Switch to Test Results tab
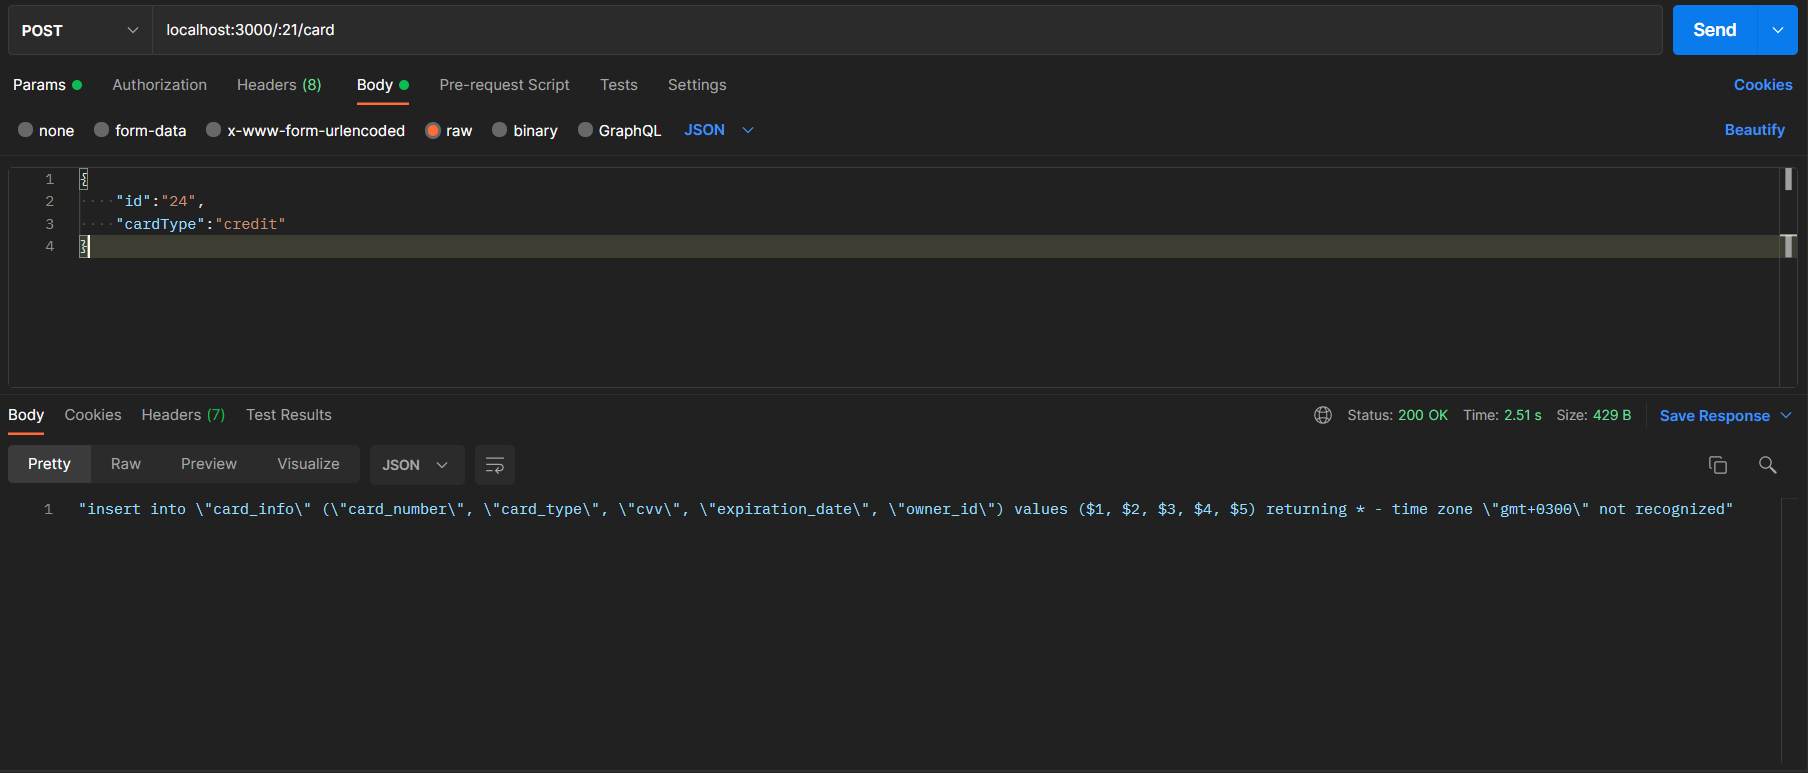Image resolution: width=1808 pixels, height=773 pixels. (x=289, y=415)
